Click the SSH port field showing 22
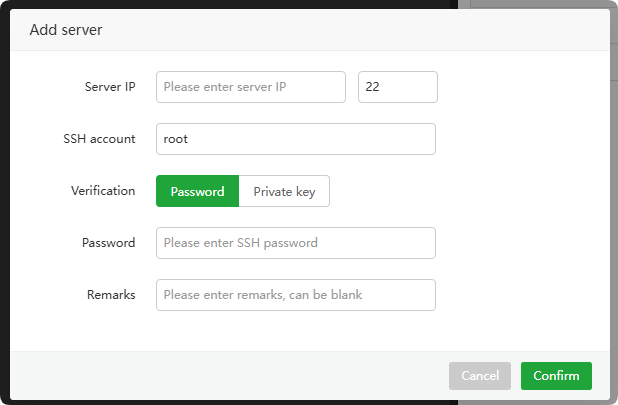 397,87
